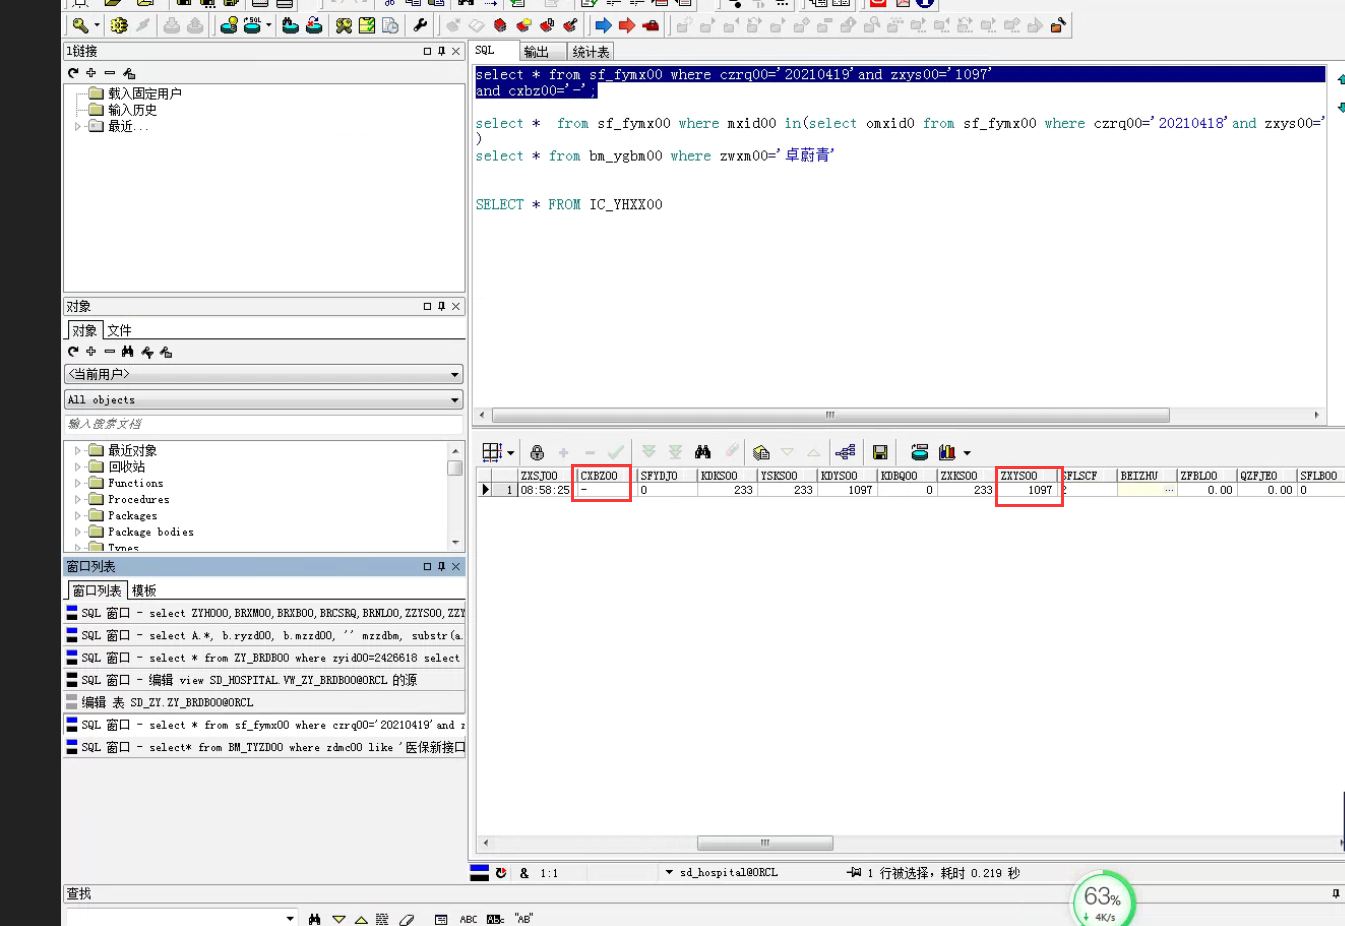Click the SELECT * FROM IC_YHXX00 line
The height and width of the screenshot is (926, 1345).
pos(569,205)
